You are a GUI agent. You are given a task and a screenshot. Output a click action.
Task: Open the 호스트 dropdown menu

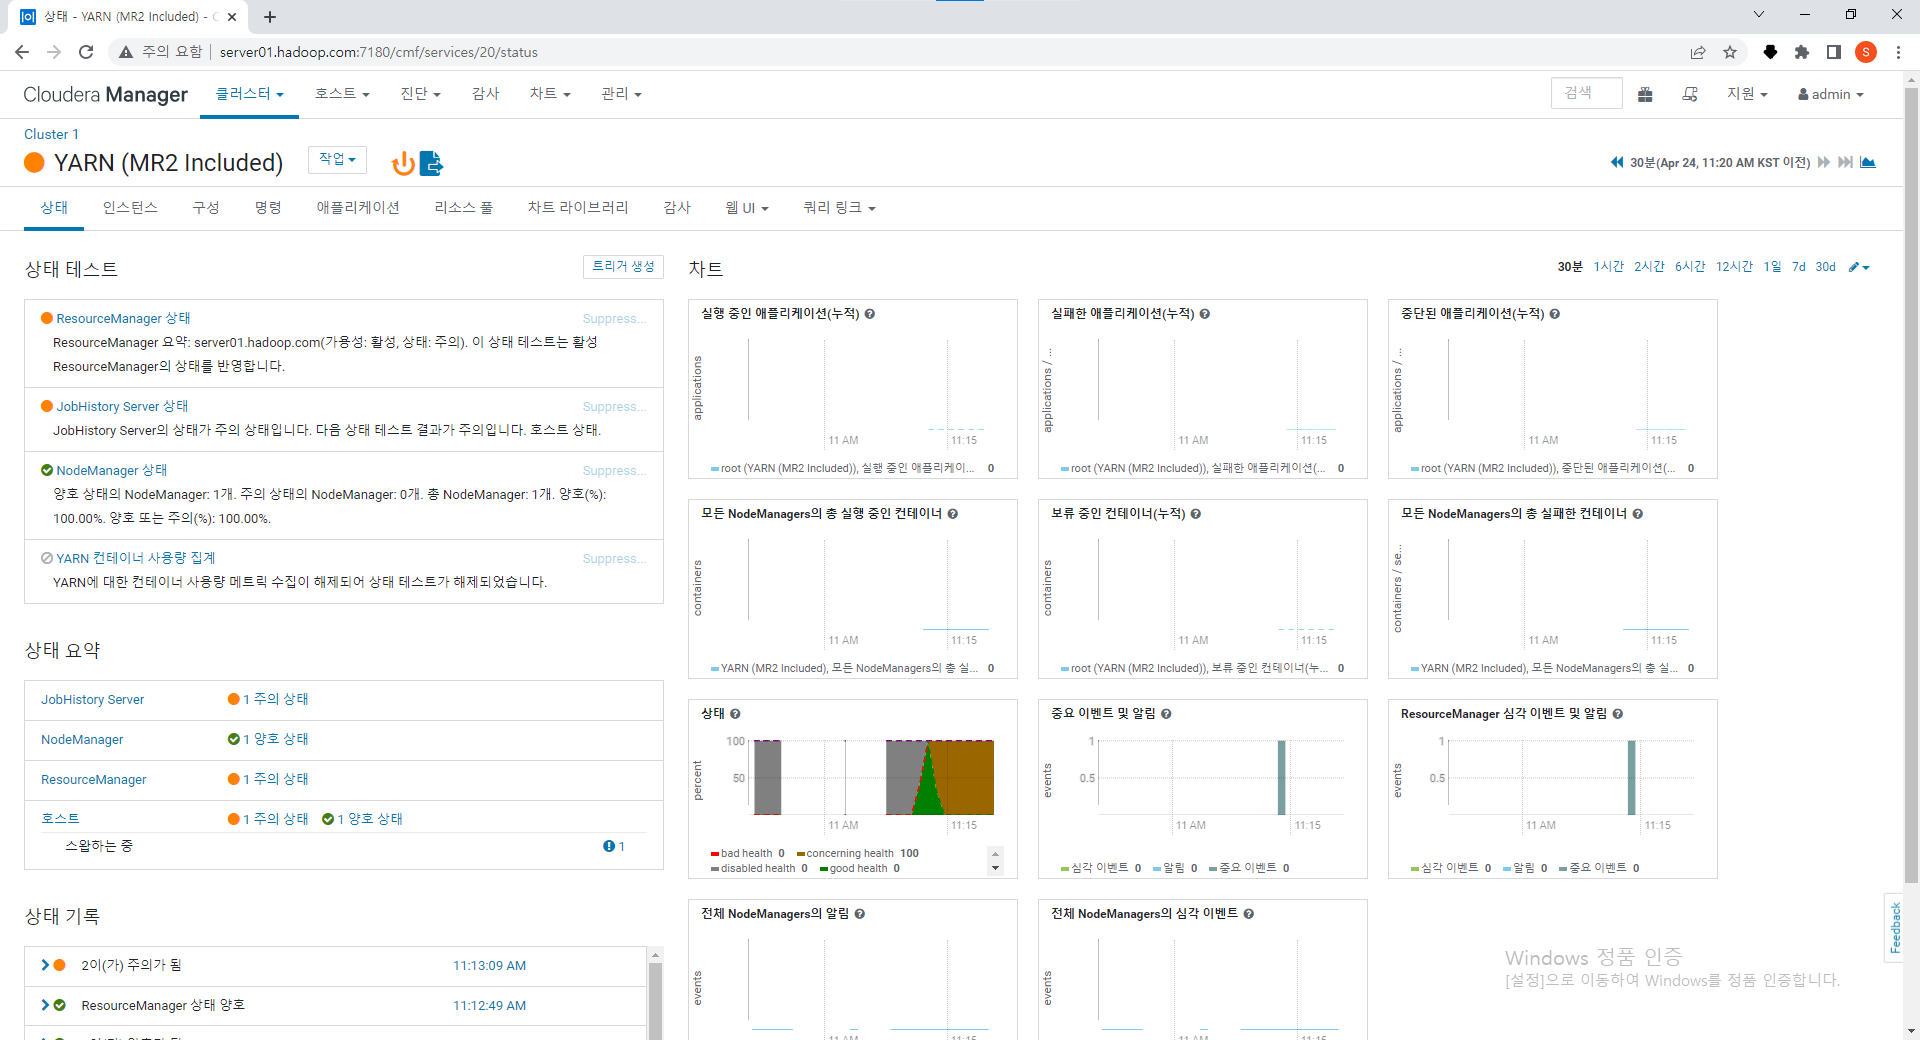click(x=342, y=94)
